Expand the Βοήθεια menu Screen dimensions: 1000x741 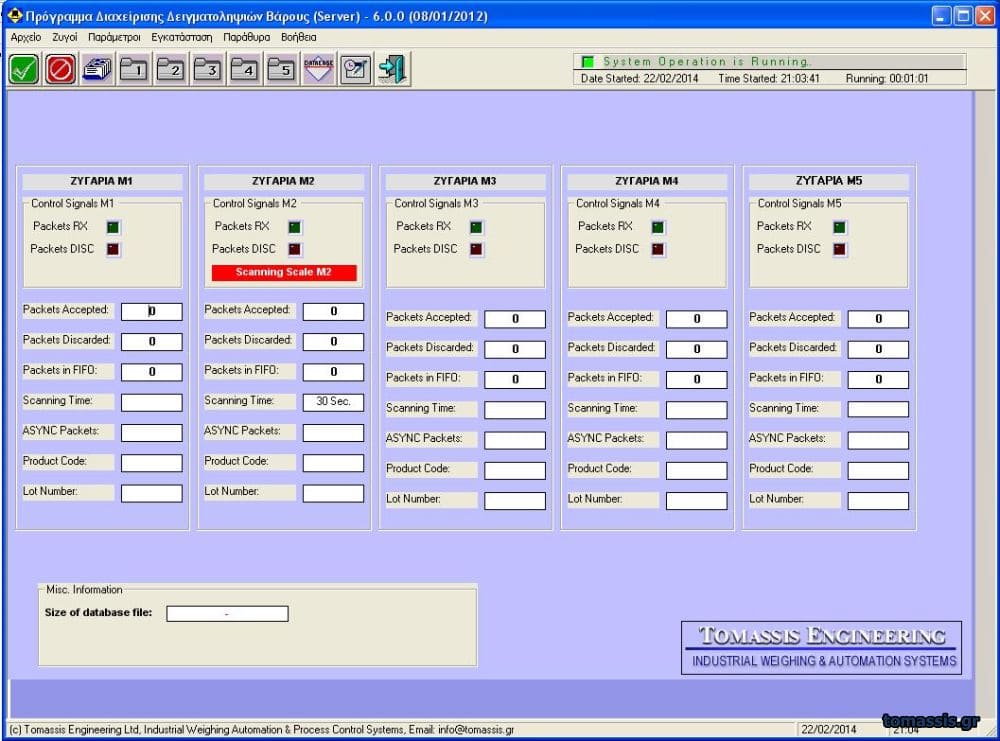point(299,37)
